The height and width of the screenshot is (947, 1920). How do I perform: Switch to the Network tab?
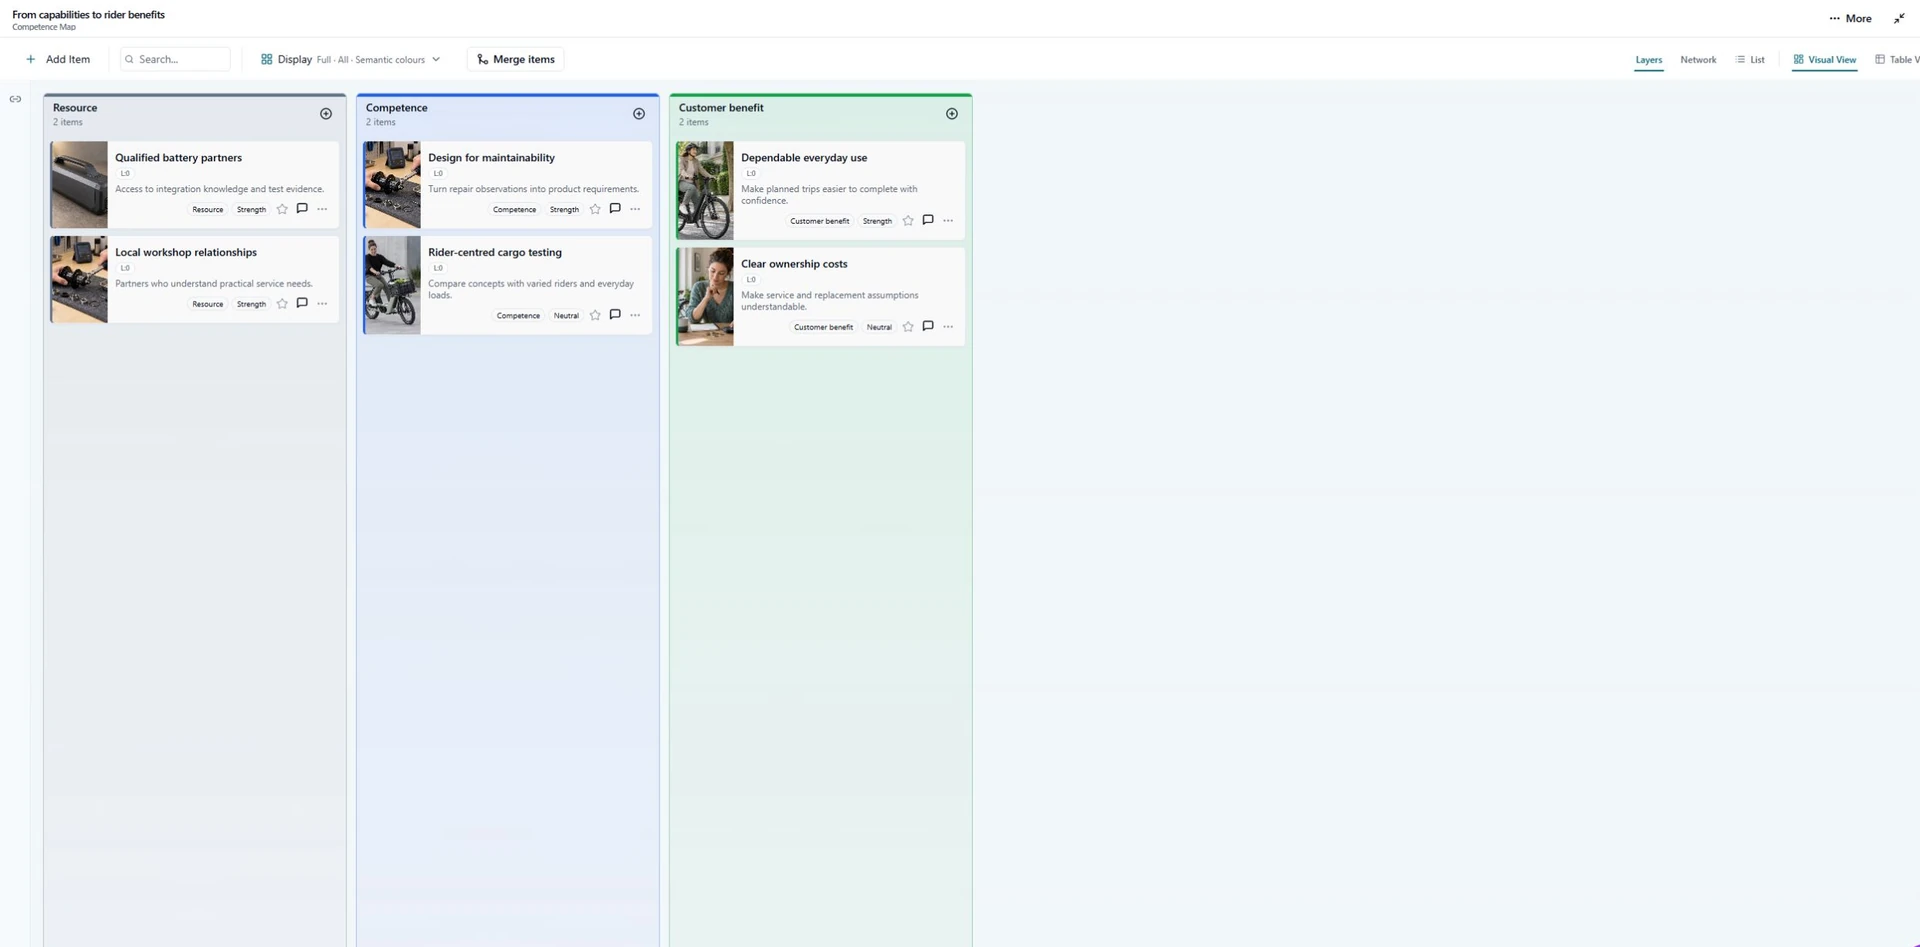point(1698,60)
